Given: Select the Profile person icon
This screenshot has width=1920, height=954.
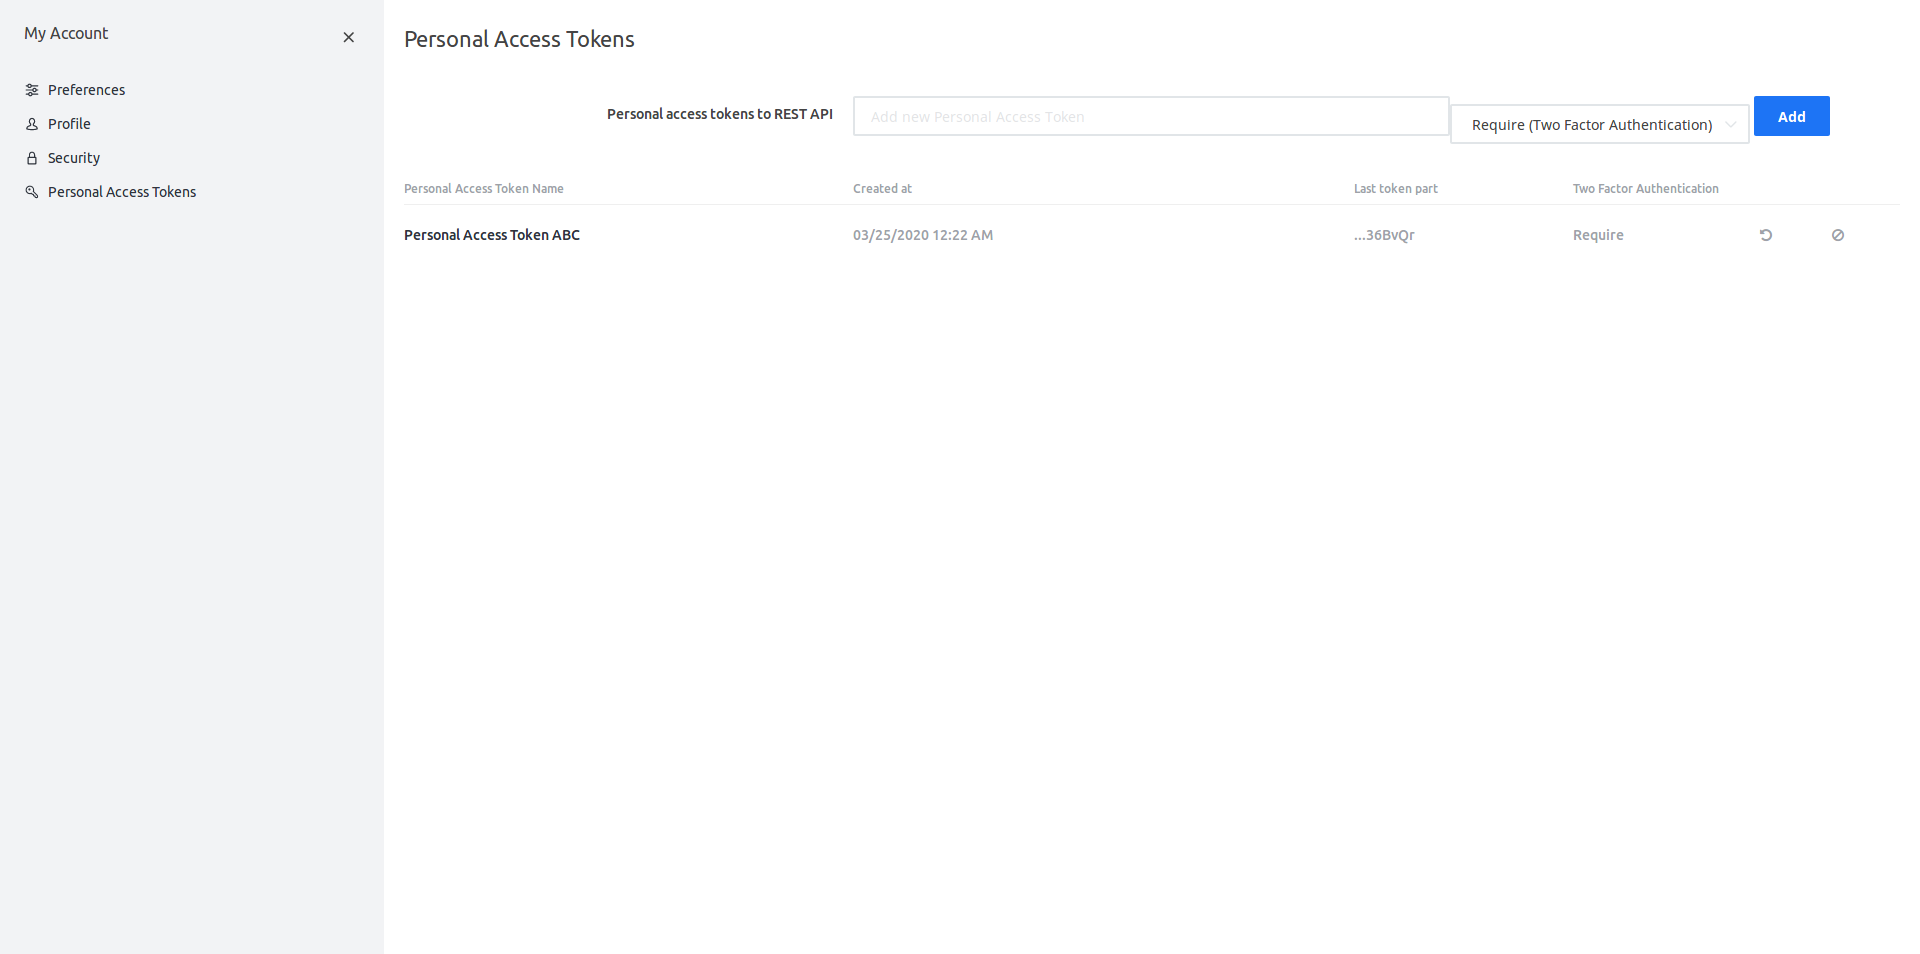Looking at the screenshot, I should 31,123.
